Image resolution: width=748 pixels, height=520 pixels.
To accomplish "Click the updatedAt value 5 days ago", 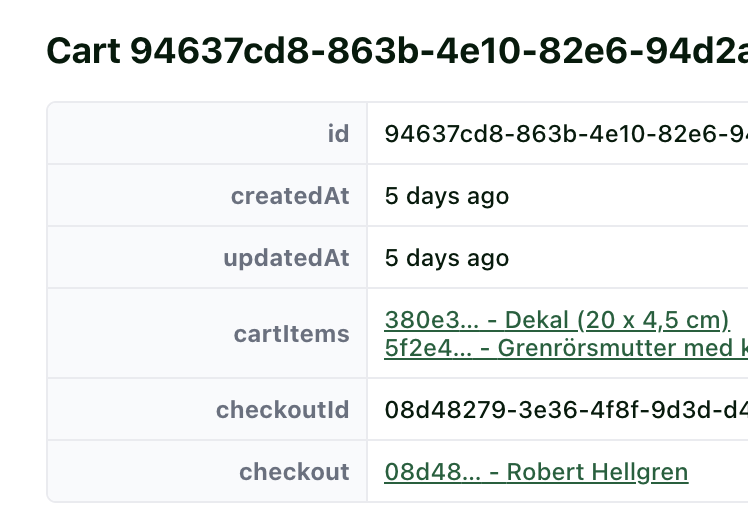I will [447, 258].
